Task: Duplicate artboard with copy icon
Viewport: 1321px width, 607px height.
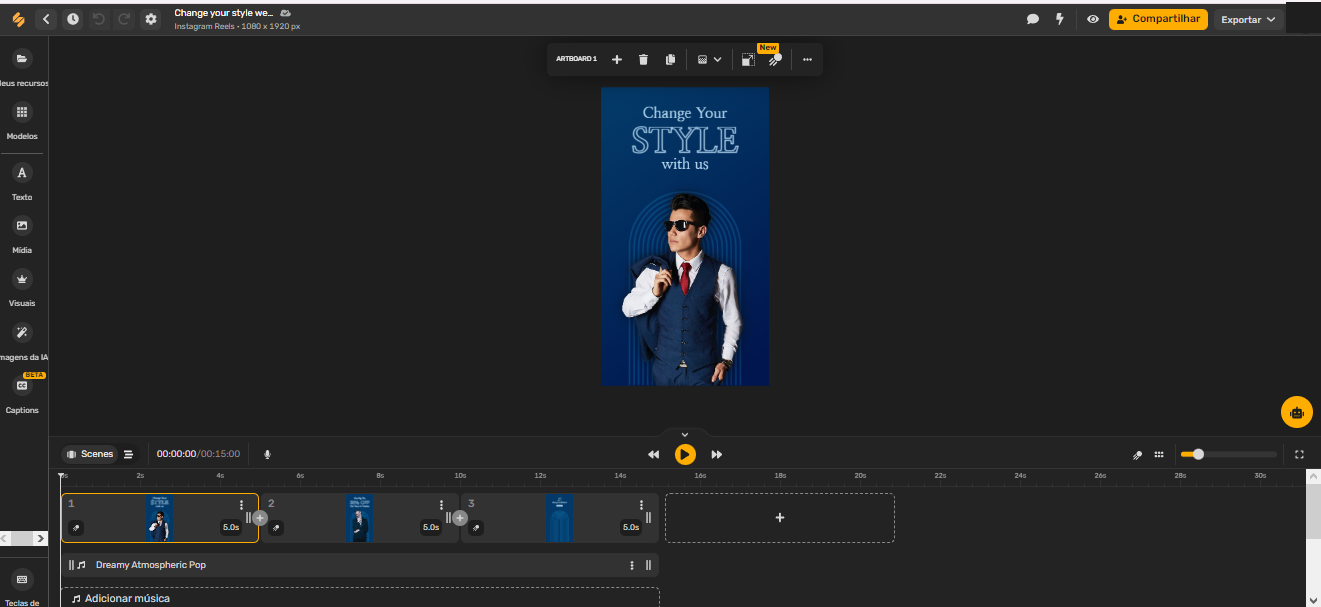Action: pyautogui.click(x=670, y=60)
